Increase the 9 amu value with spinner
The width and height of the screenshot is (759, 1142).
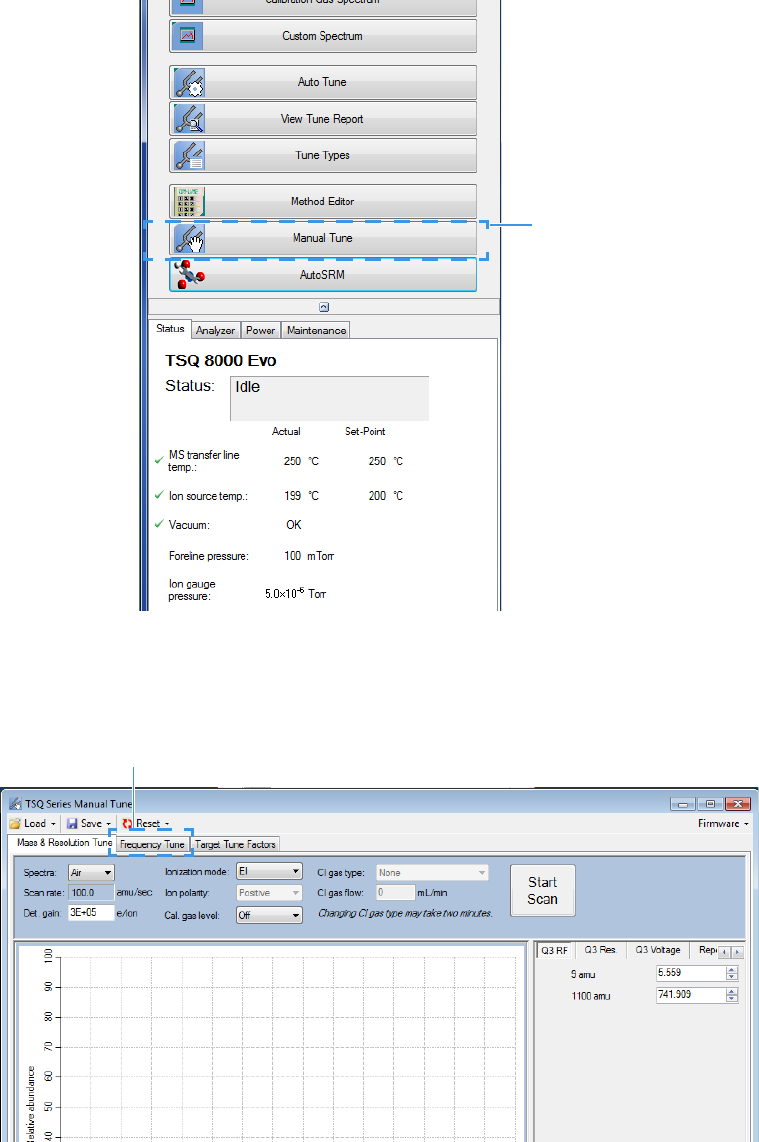732,969
